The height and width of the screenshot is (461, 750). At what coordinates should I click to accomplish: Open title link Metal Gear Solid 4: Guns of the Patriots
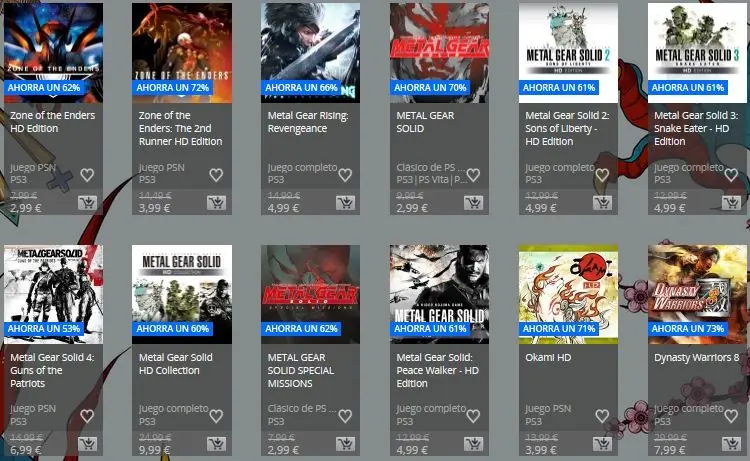[x=52, y=370]
